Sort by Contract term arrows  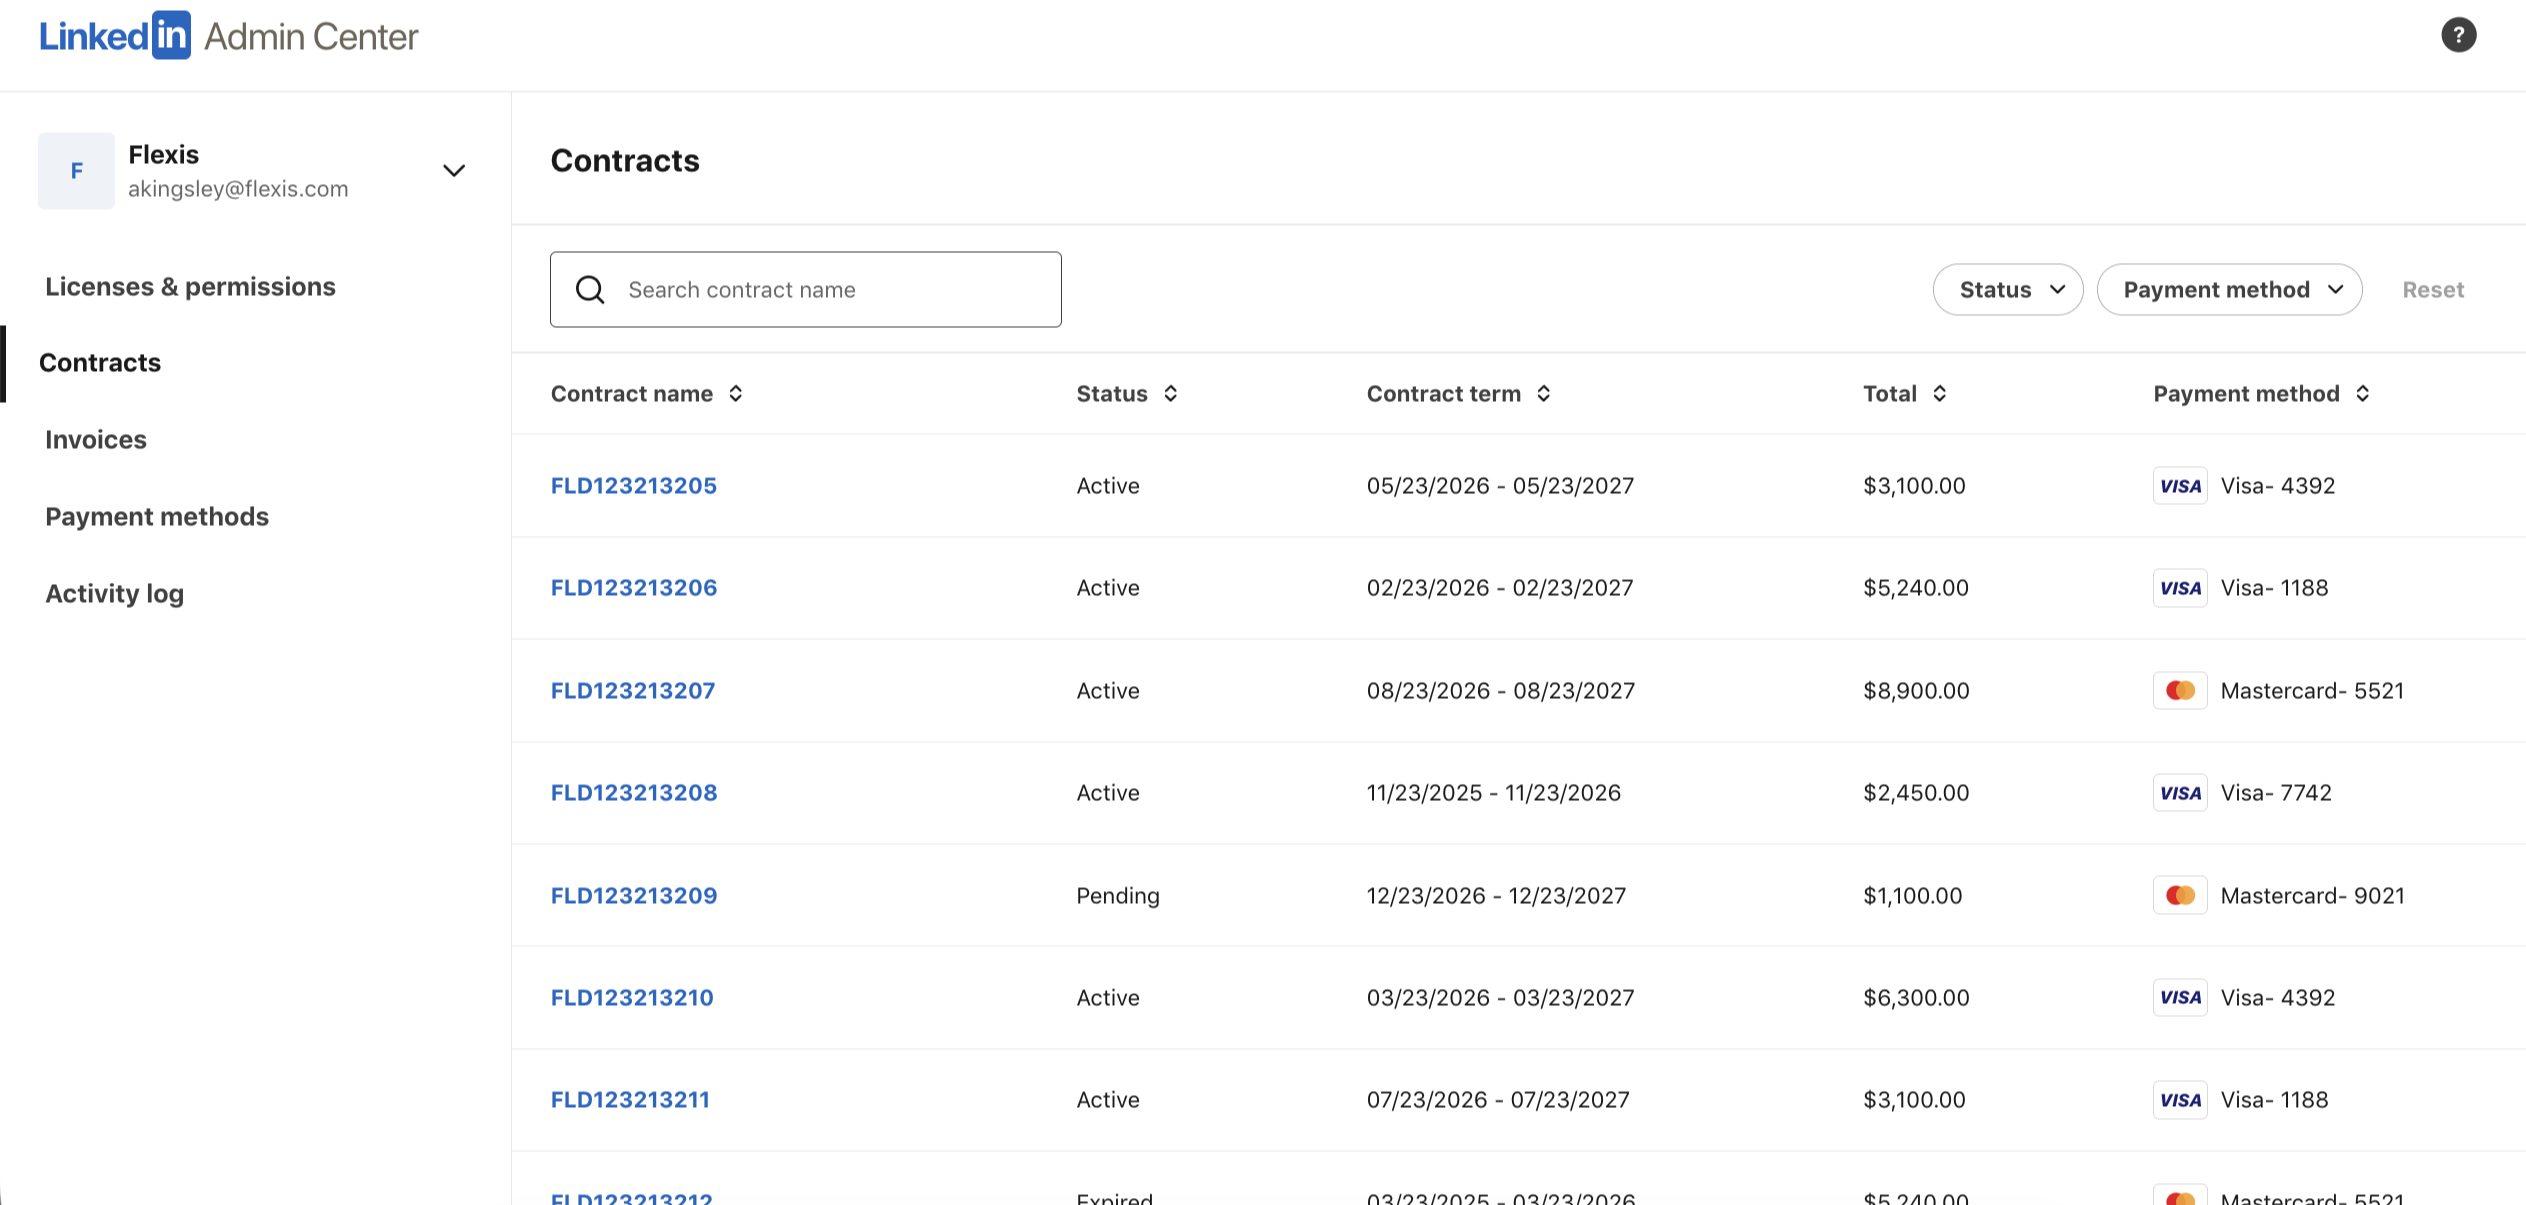(1544, 394)
